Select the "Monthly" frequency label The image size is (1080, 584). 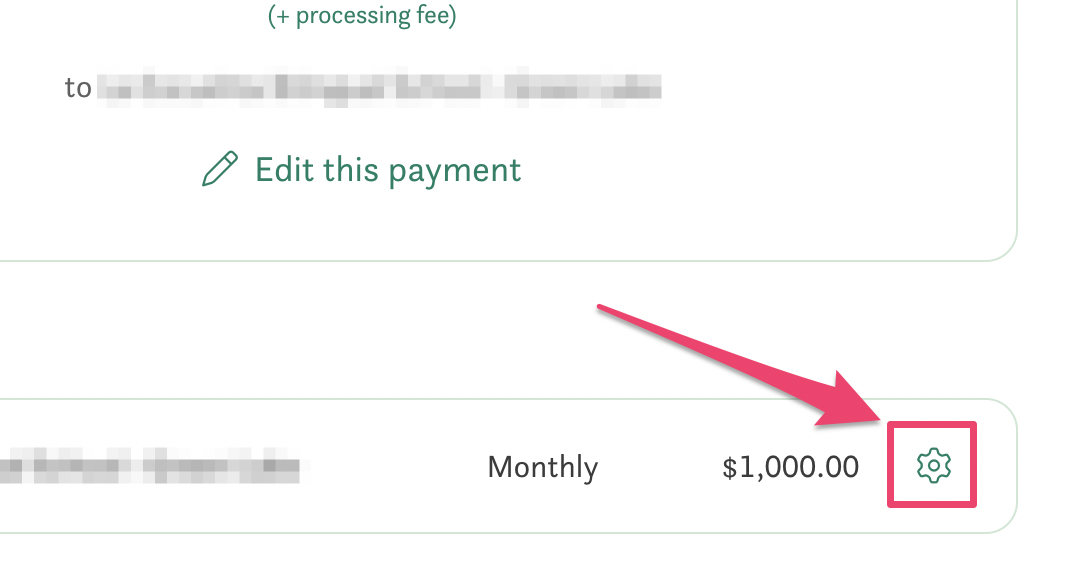(542, 467)
